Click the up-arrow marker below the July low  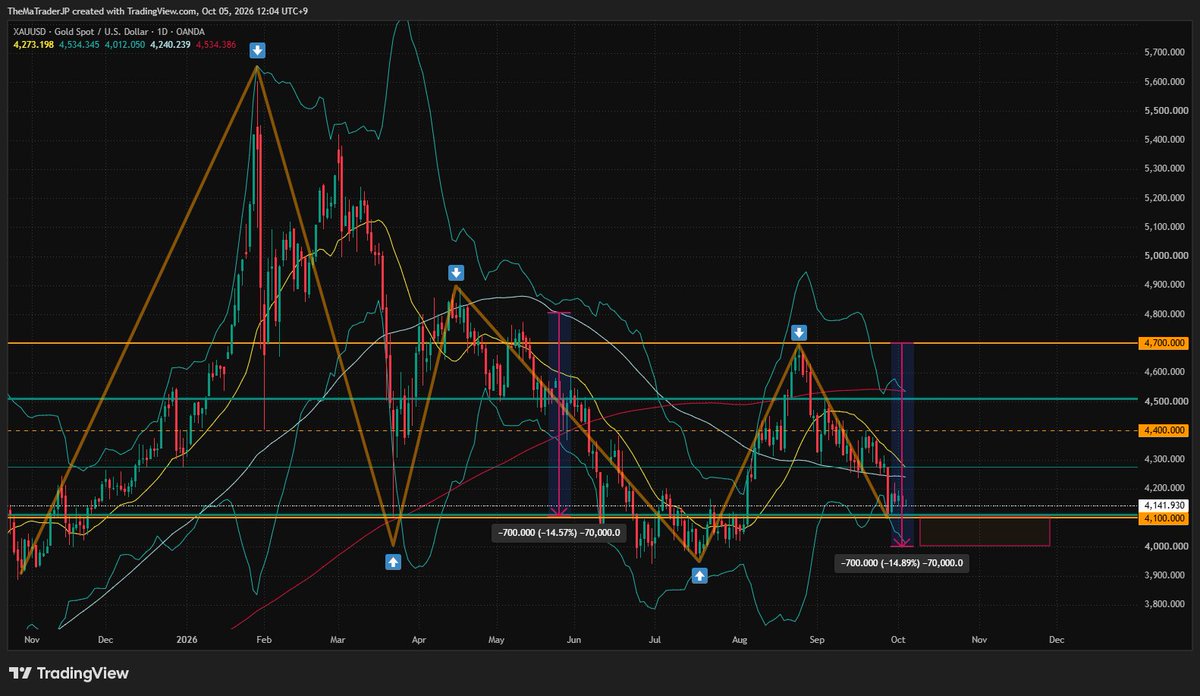(699, 575)
